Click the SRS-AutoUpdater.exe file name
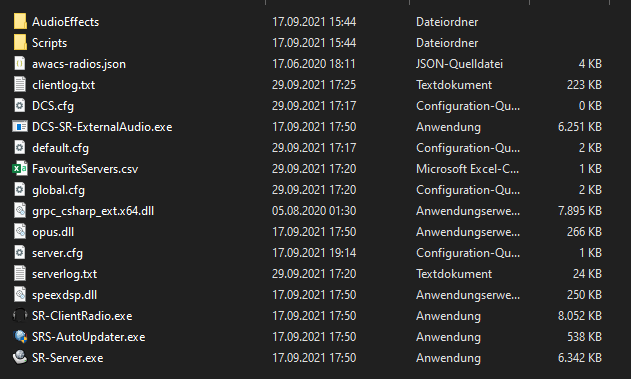This screenshot has height=379, width=631. 89,337
